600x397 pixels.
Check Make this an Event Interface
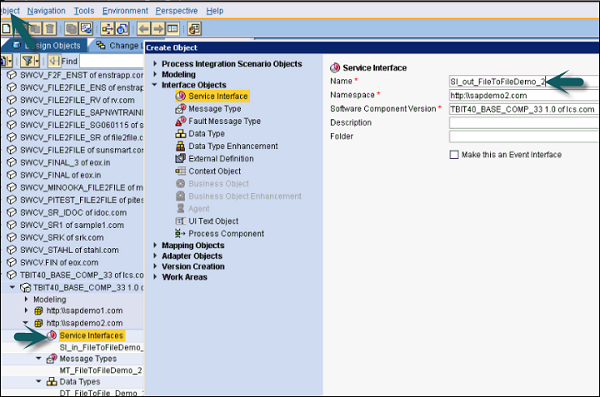[454, 155]
